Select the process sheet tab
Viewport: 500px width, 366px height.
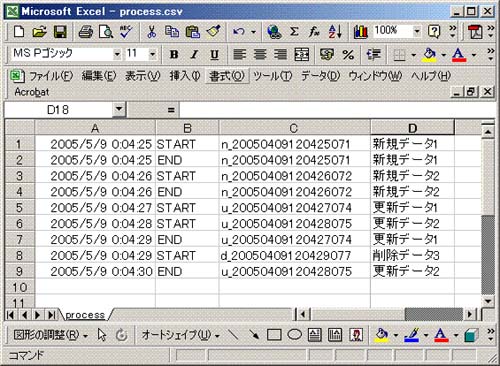click(x=85, y=315)
